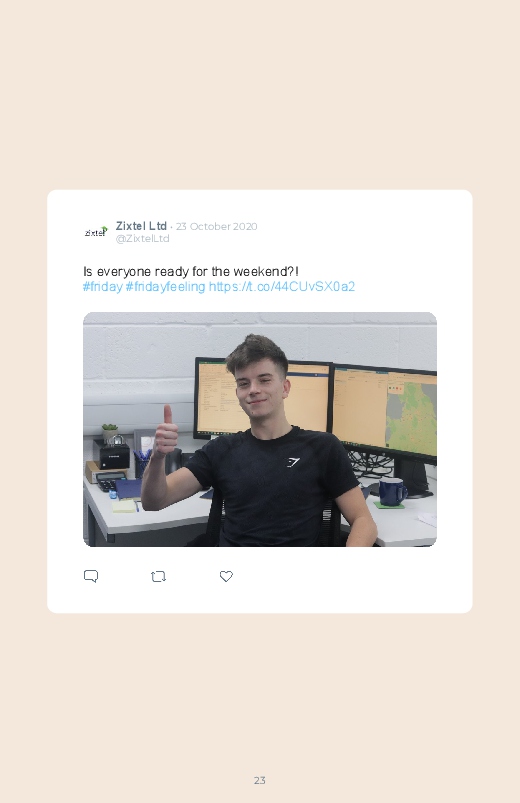Click the retweet arrows icon
Image resolution: width=520 pixels, height=803 pixels.
158,577
